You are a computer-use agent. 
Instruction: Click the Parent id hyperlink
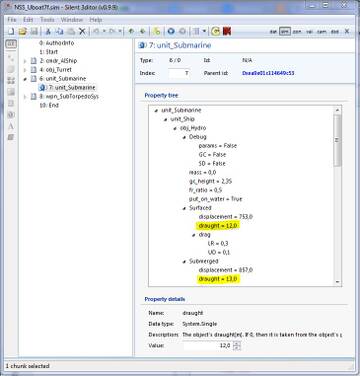tap(268, 73)
